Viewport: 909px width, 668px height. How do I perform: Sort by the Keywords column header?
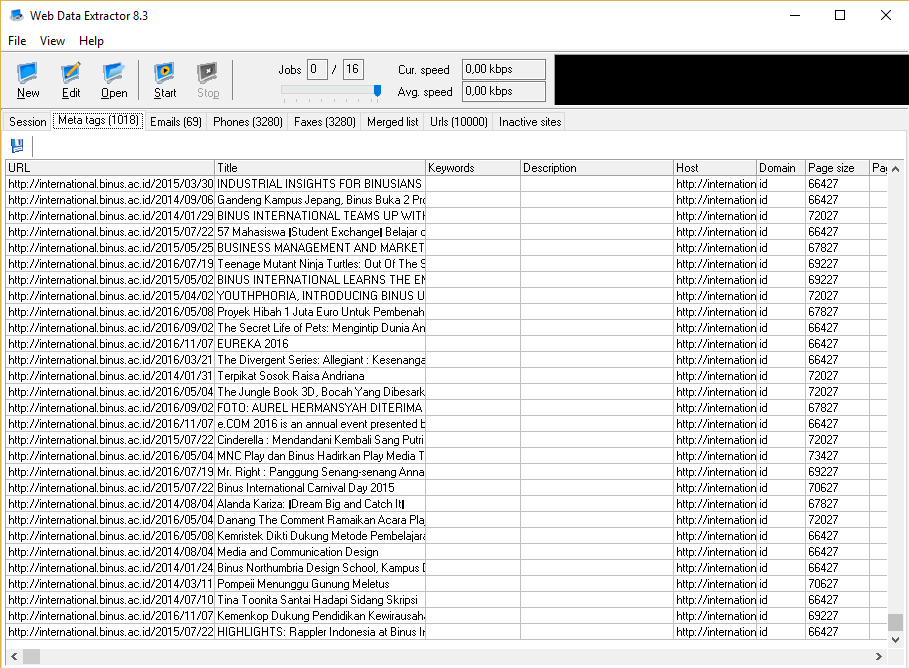tap(473, 168)
